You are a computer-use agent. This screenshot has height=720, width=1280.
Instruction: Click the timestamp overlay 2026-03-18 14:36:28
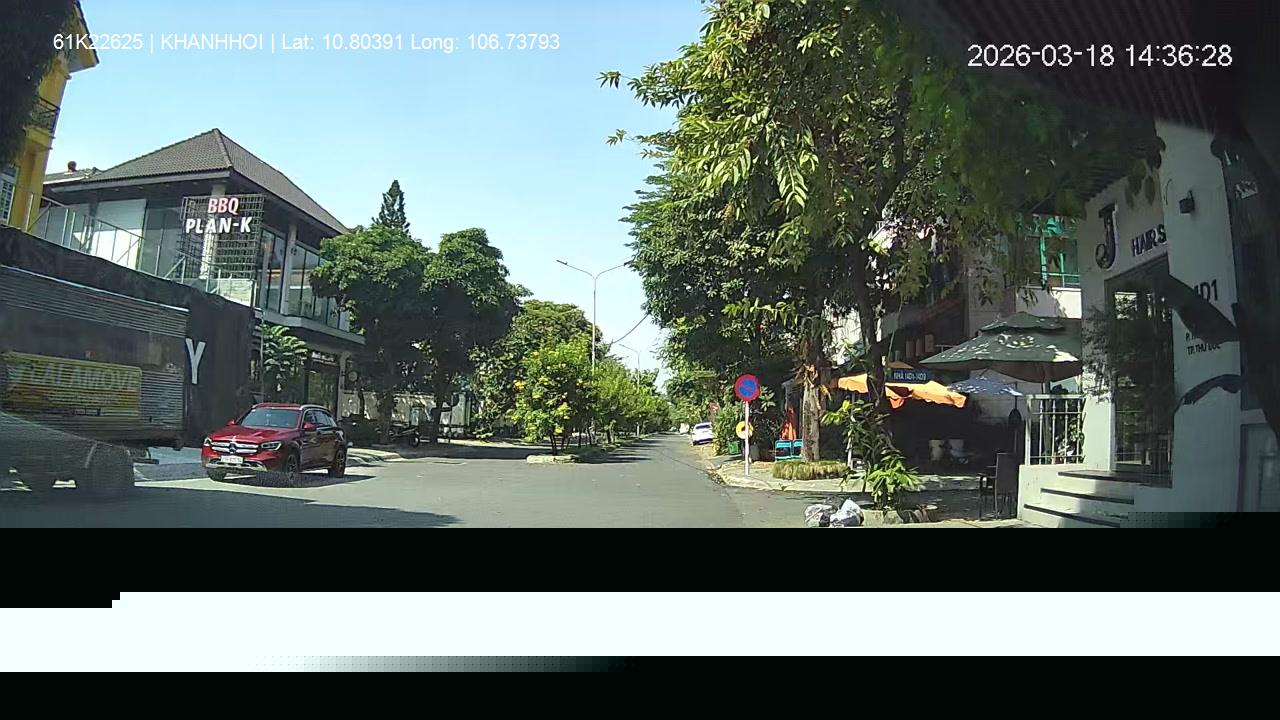pyautogui.click(x=1099, y=56)
